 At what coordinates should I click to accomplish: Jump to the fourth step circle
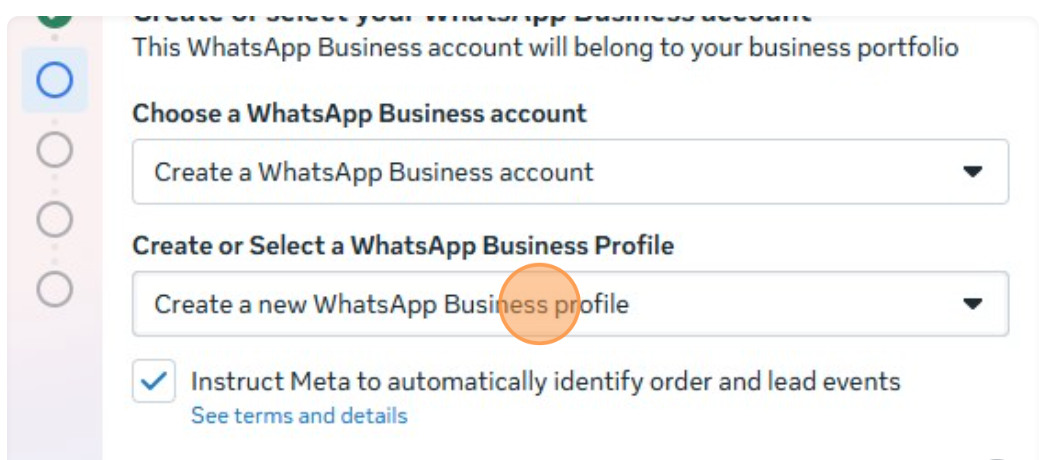(54, 218)
